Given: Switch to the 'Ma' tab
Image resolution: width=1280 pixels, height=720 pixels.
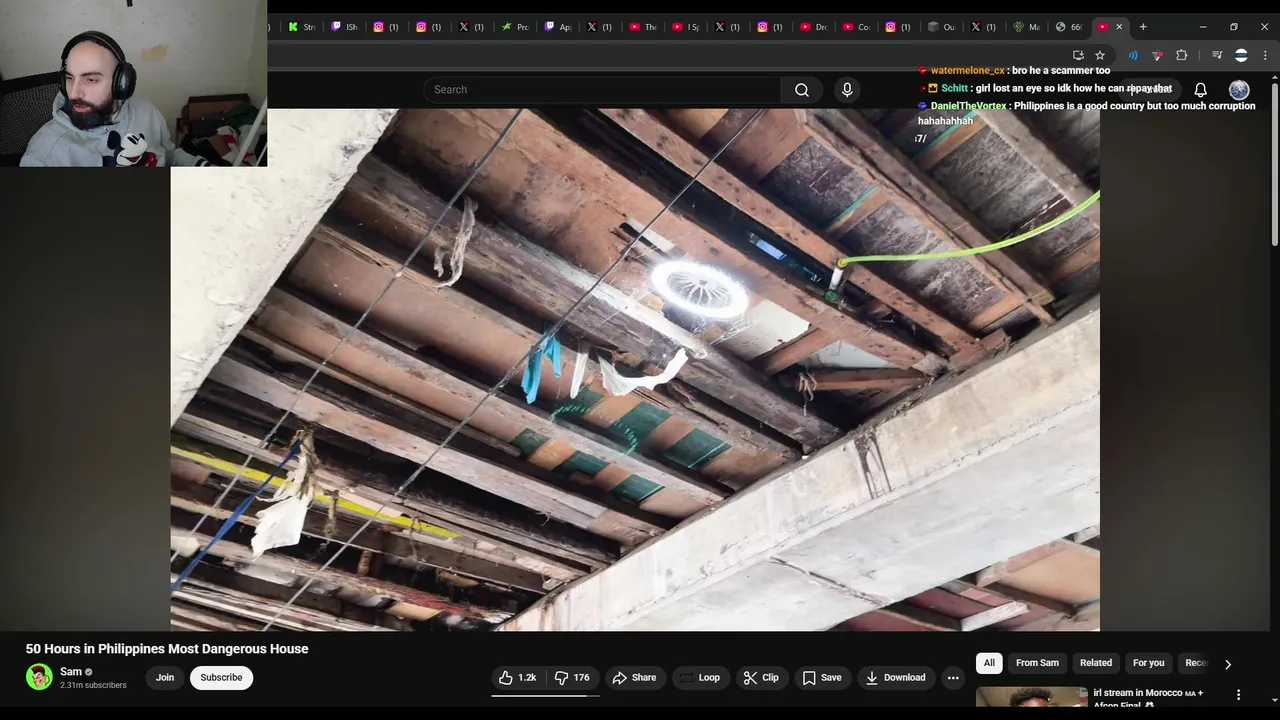Looking at the screenshot, I should click(x=1027, y=27).
